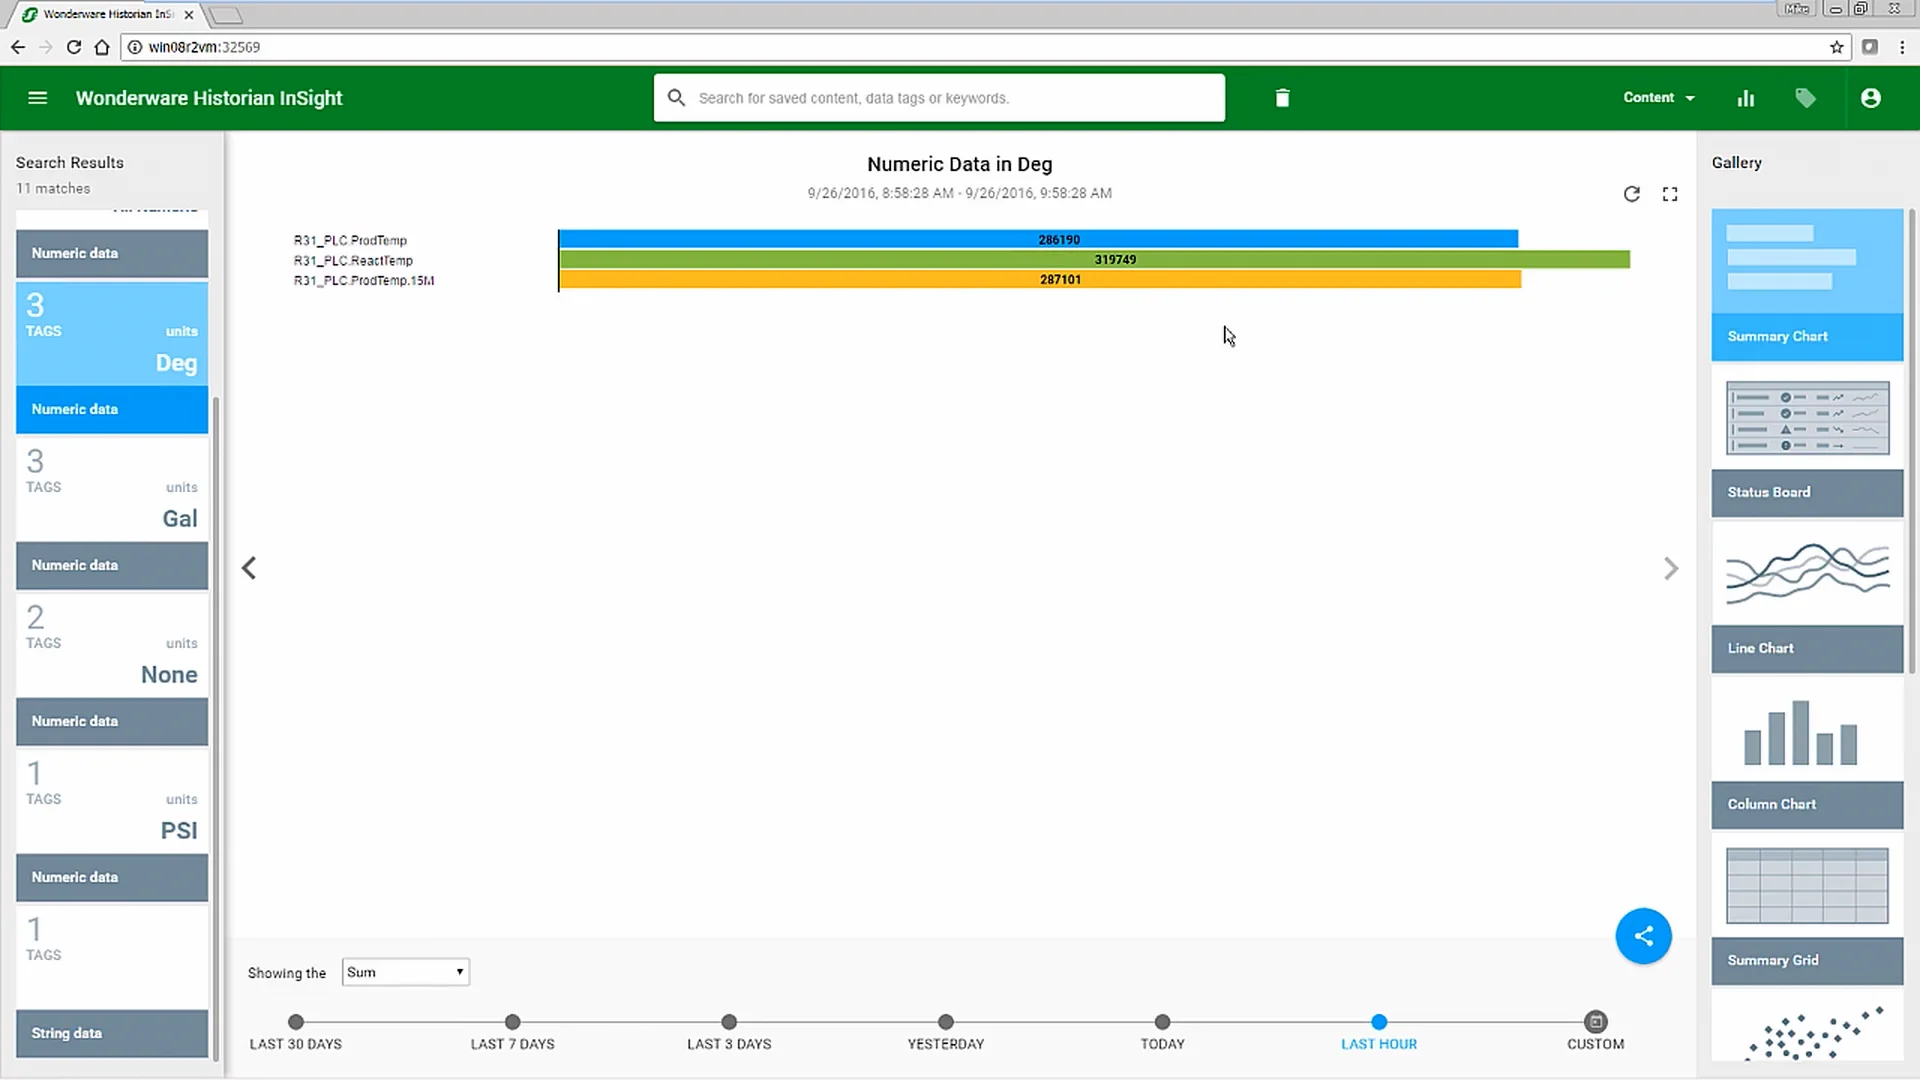Select the Status Board gallery option
Screen dimensions: 1920x1080
point(1806,442)
